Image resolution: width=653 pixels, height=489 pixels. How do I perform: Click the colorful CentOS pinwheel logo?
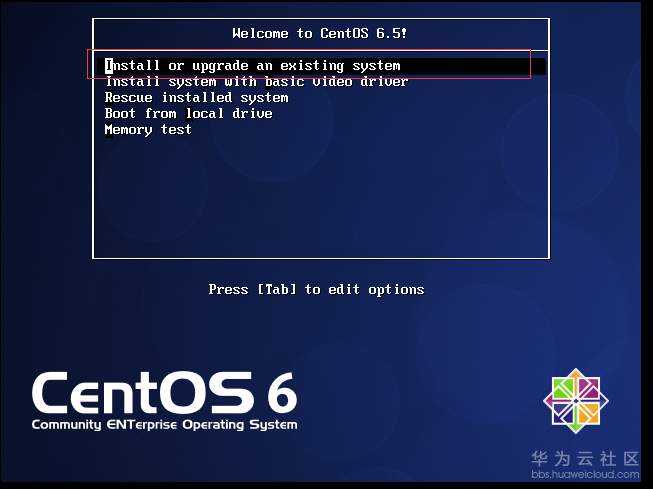pos(576,401)
